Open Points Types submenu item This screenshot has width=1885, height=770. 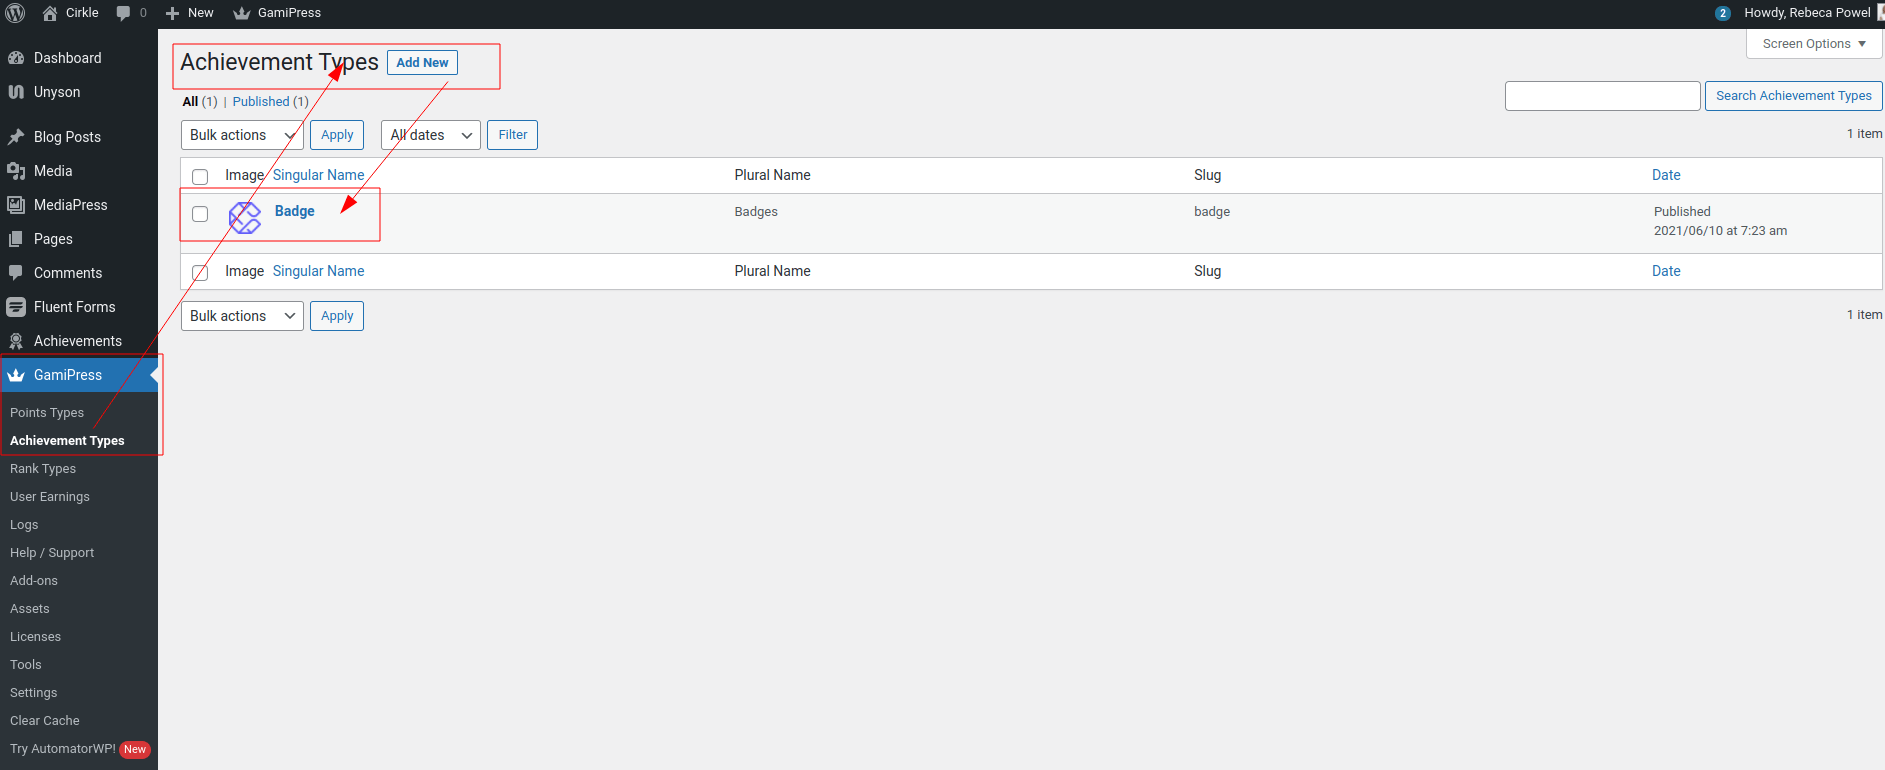click(x=47, y=413)
